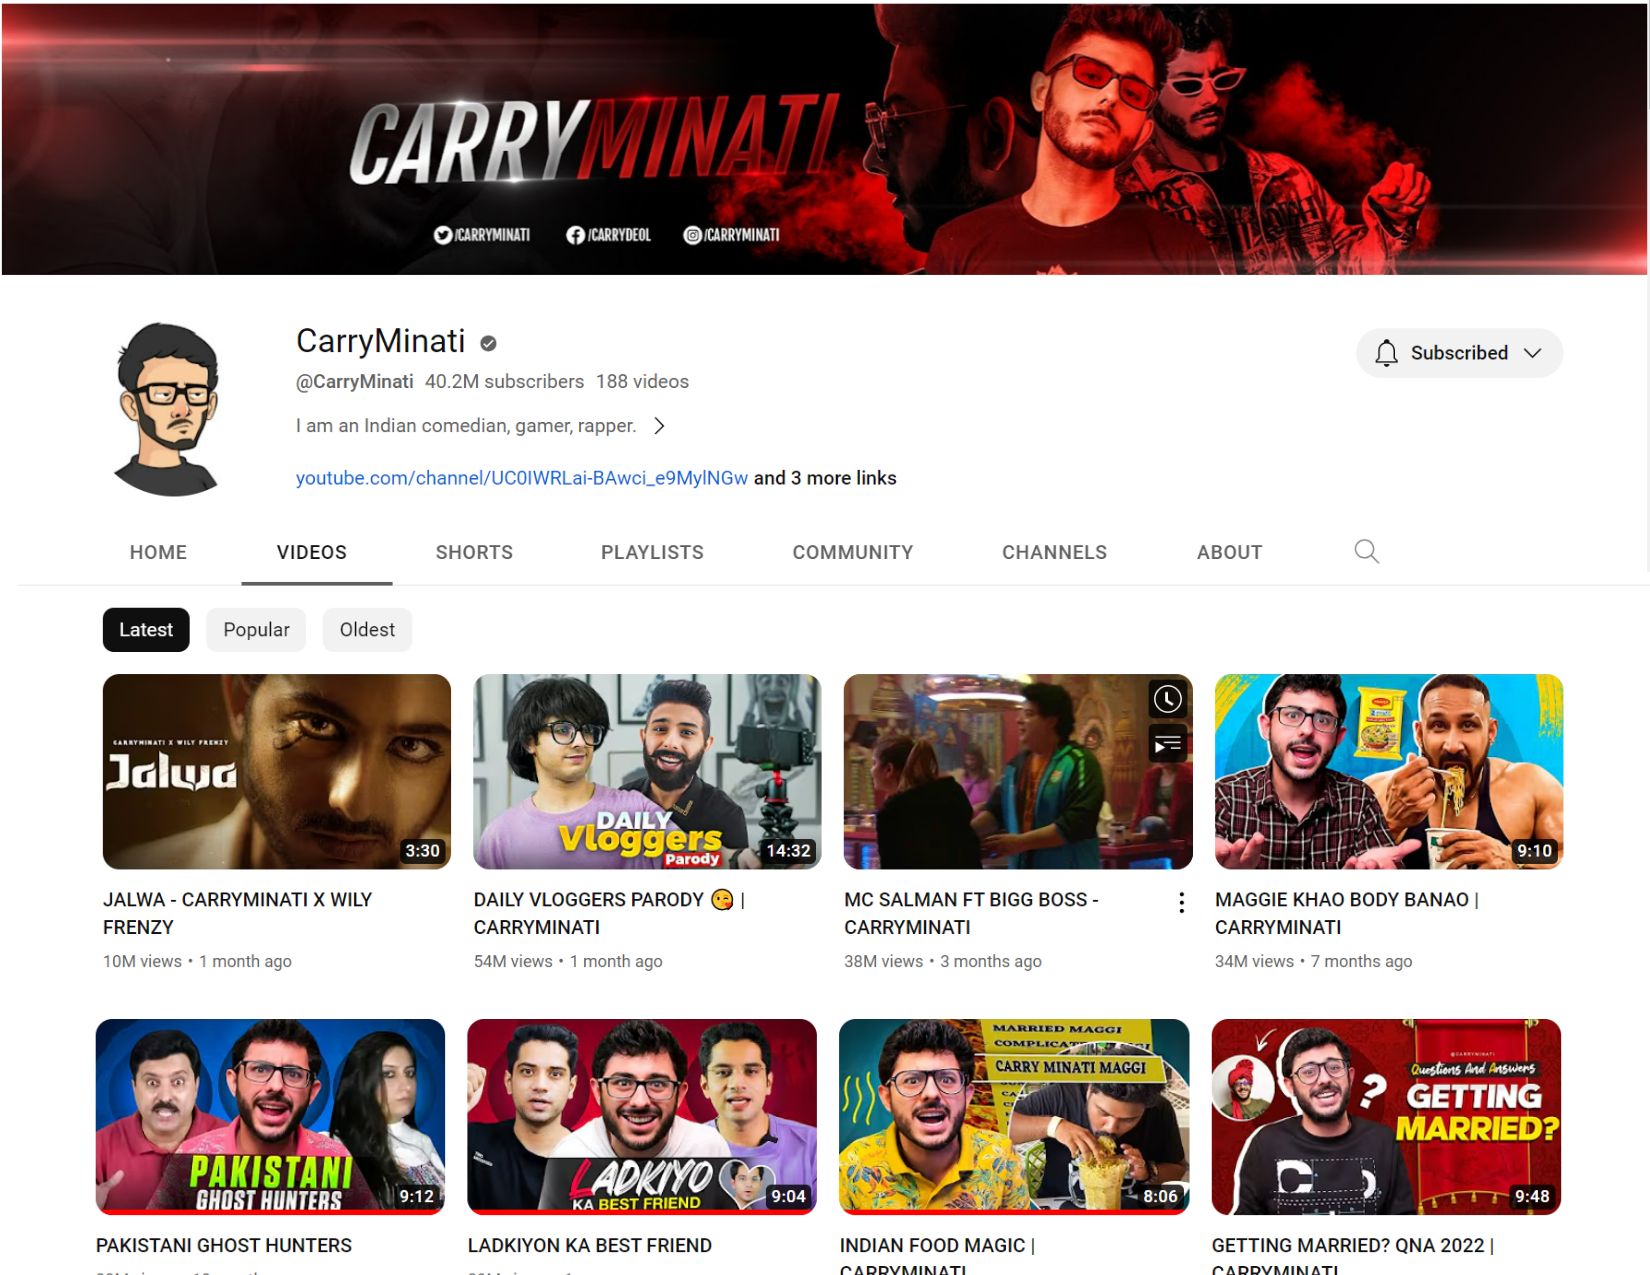1650x1275 pixels.
Task: Select the Oldest filter chip
Action: [x=367, y=630]
